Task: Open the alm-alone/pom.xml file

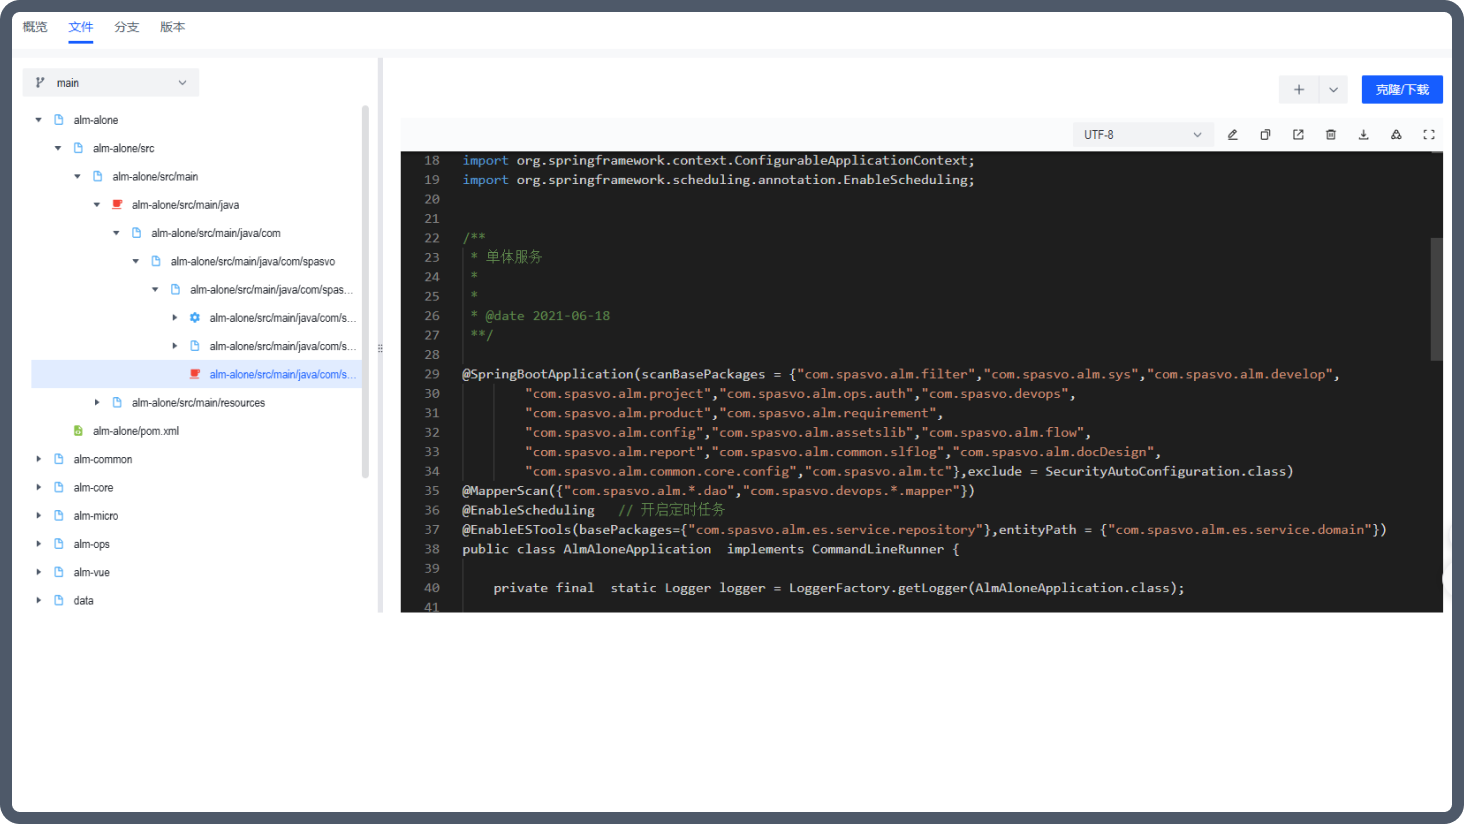Action: point(135,431)
